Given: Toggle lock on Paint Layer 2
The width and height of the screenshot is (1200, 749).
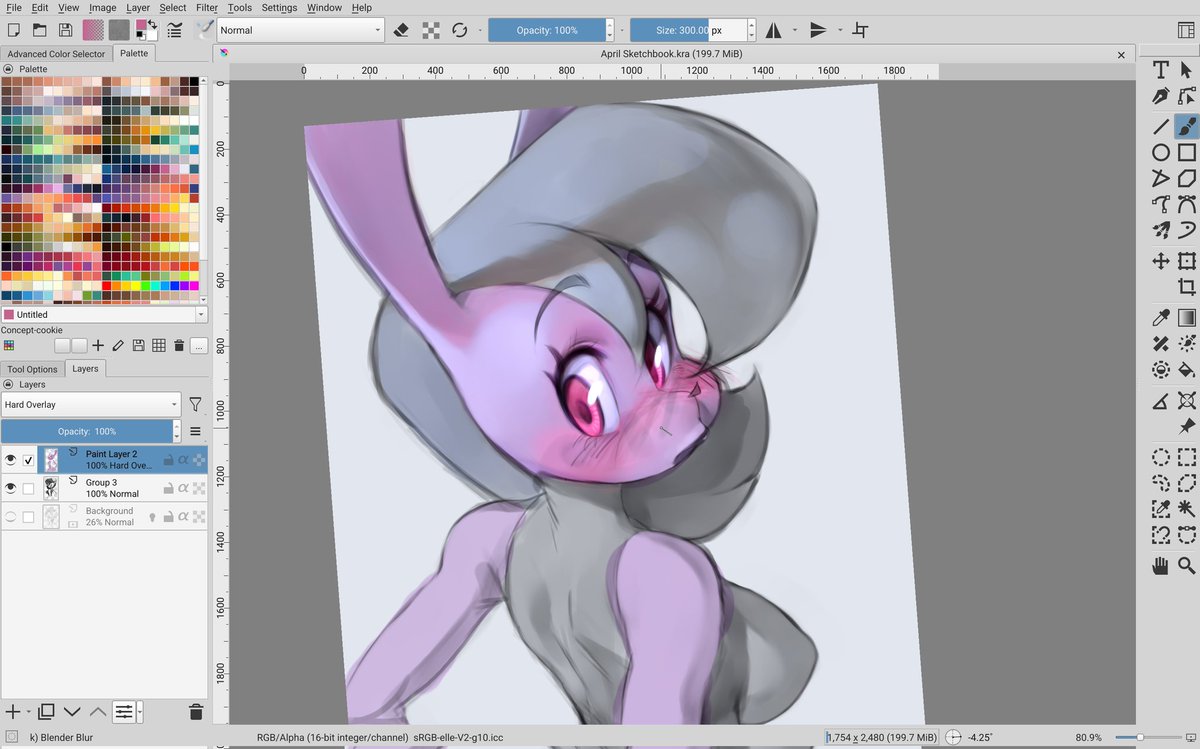Looking at the screenshot, I should (169, 460).
